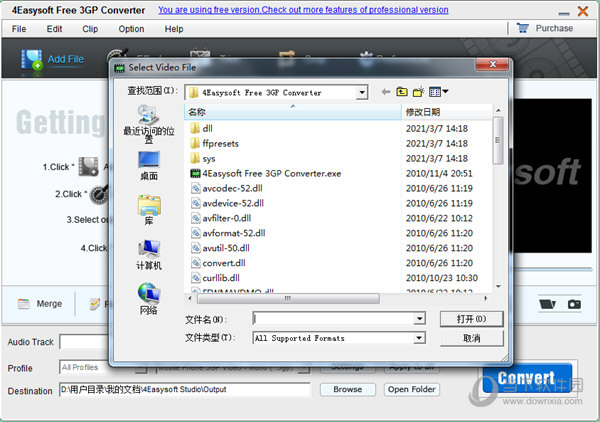Open the Edit menu
600x422 pixels.
pos(54,29)
